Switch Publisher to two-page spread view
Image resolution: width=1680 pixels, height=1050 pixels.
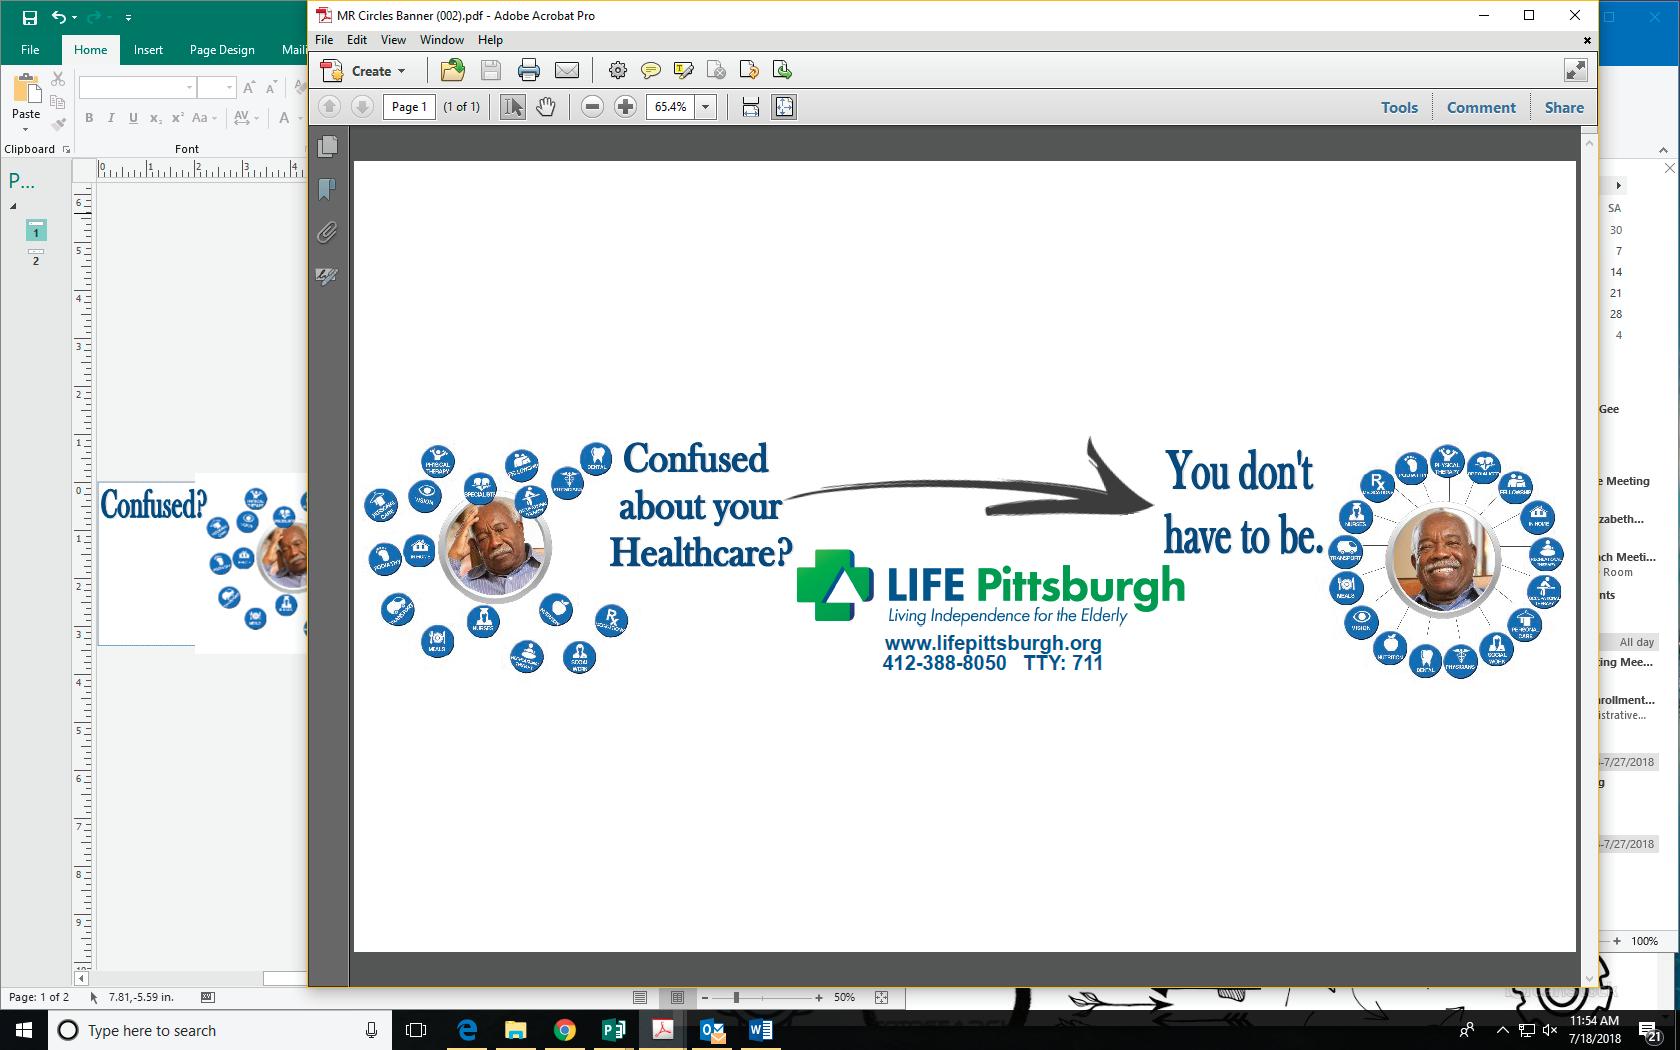(x=677, y=997)
